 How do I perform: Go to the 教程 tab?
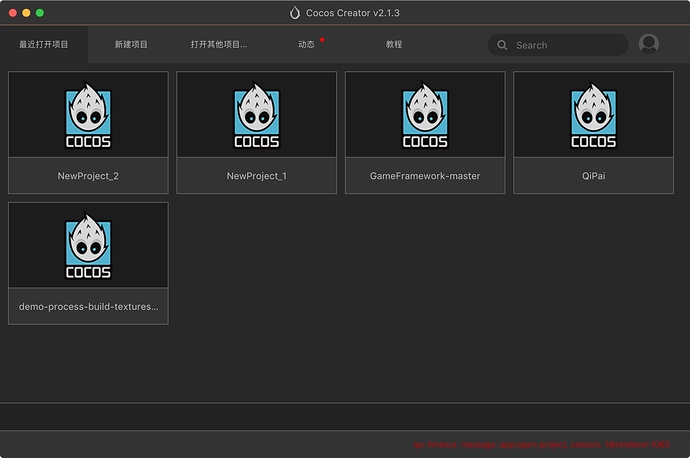click(x=394, y=44)
